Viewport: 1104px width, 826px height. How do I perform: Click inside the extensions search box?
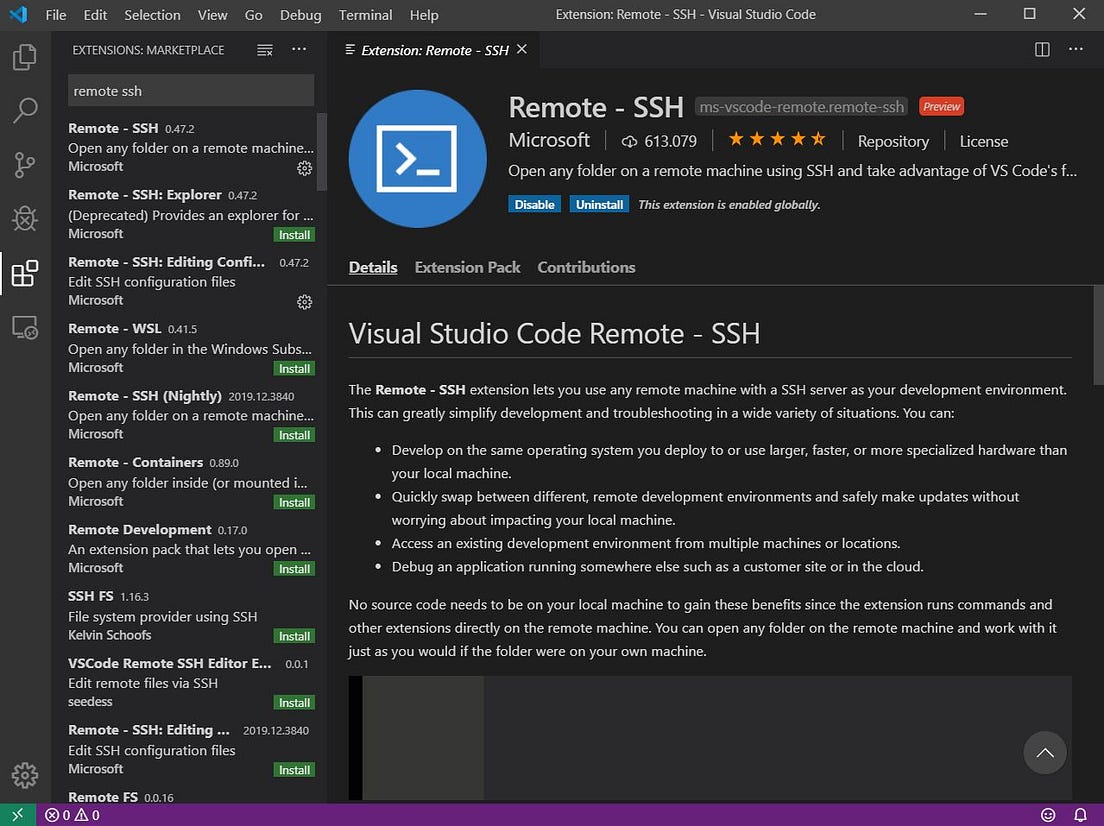tap(190, 90)
